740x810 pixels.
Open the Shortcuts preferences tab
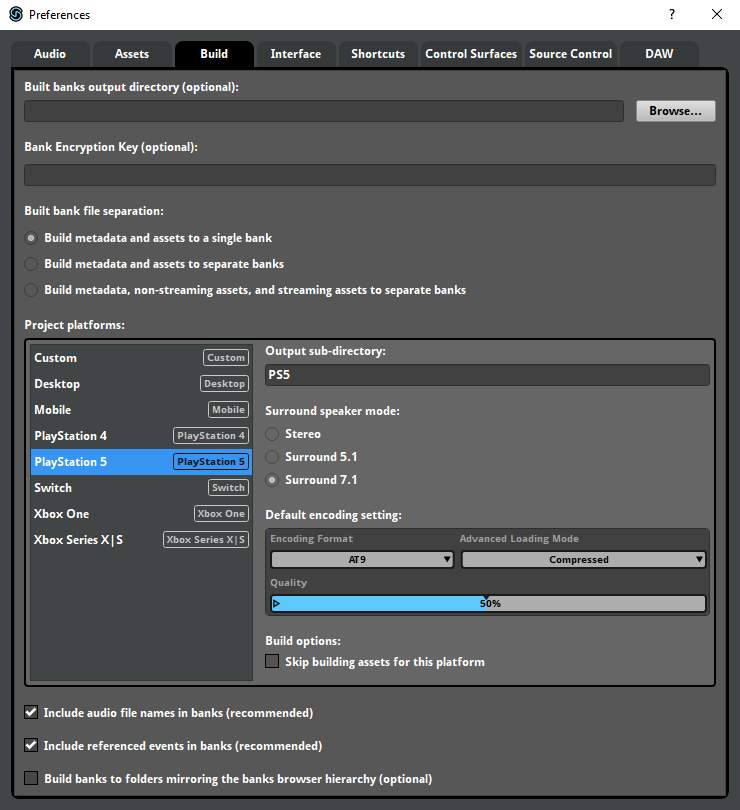377,54
